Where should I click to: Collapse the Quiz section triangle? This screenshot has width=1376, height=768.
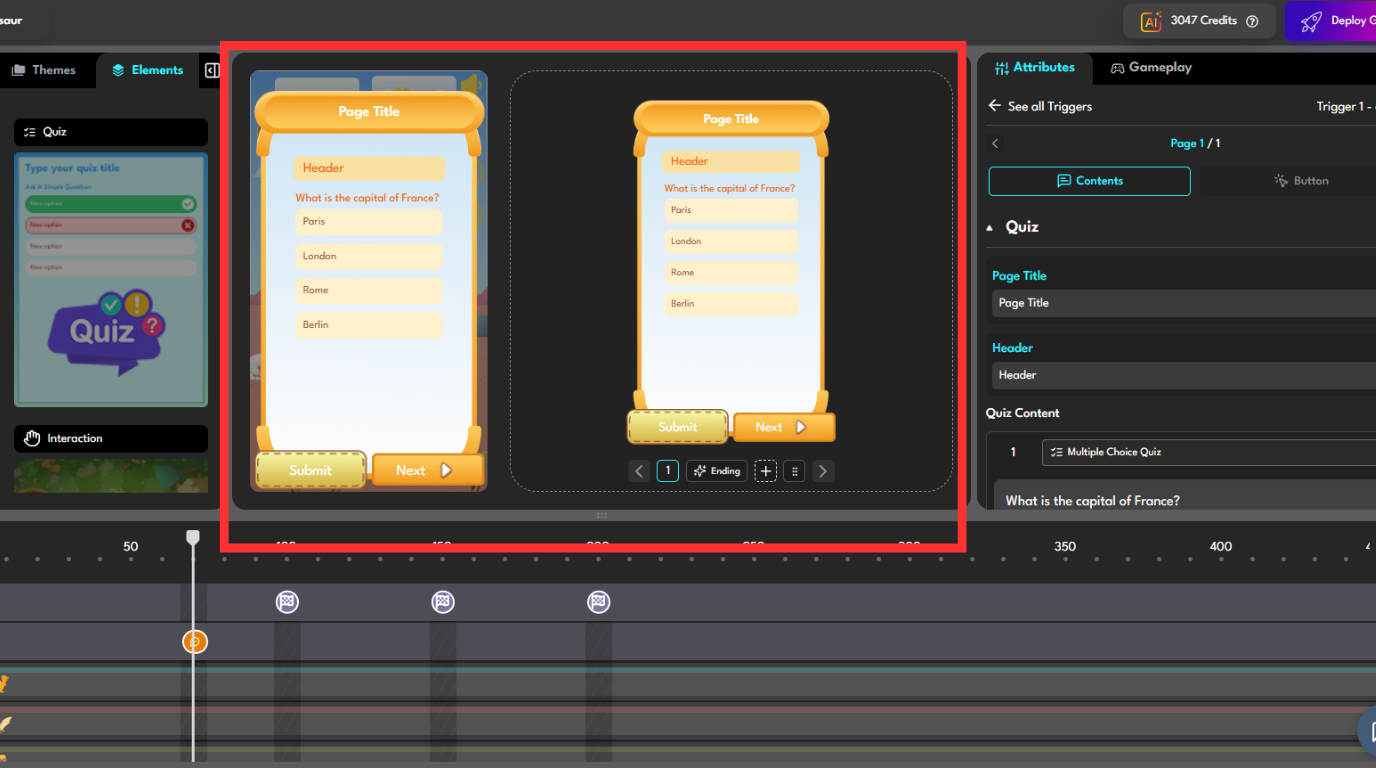pos(990,228)
